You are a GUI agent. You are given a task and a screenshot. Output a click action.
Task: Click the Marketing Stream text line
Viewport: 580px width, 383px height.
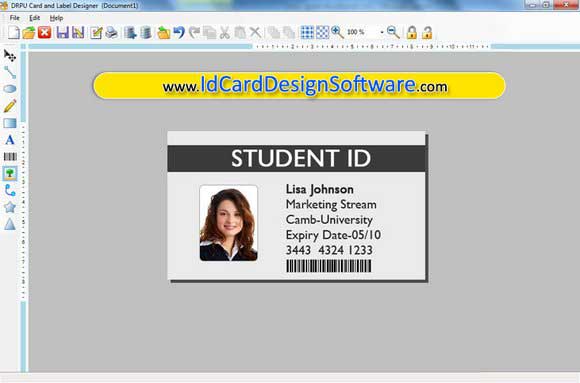pyautogui.click(x=331, y=204)
